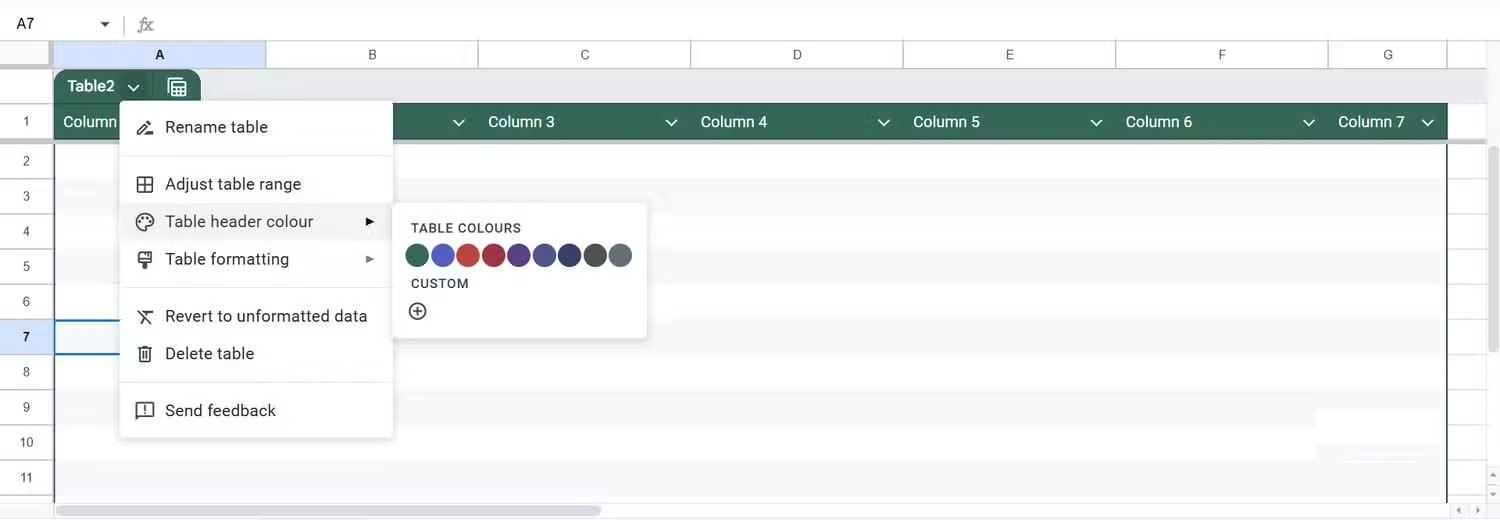Expand the Table formatting submenu arrow

point(369,260)
